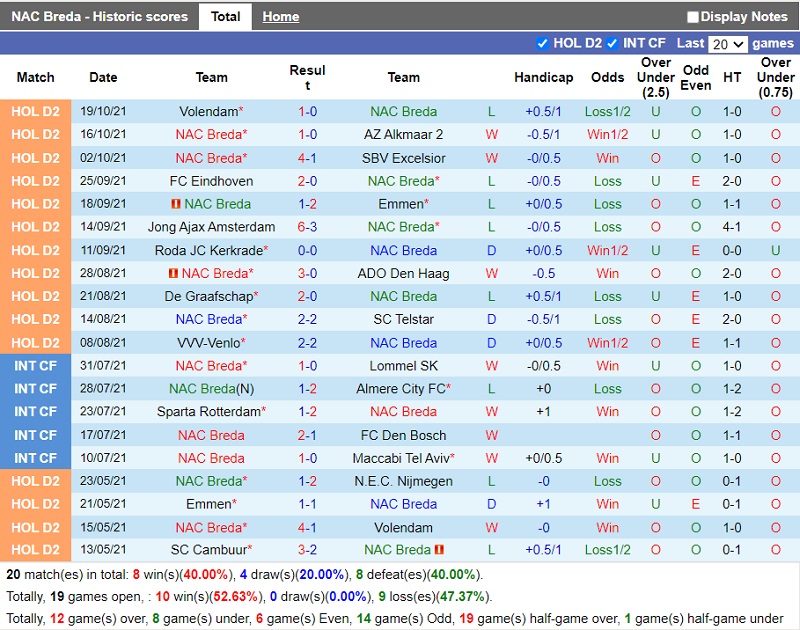Switch to the Total tab
The width and height of the screenshot is (800, 630).
pyautogui.click(x=226, y=16)
